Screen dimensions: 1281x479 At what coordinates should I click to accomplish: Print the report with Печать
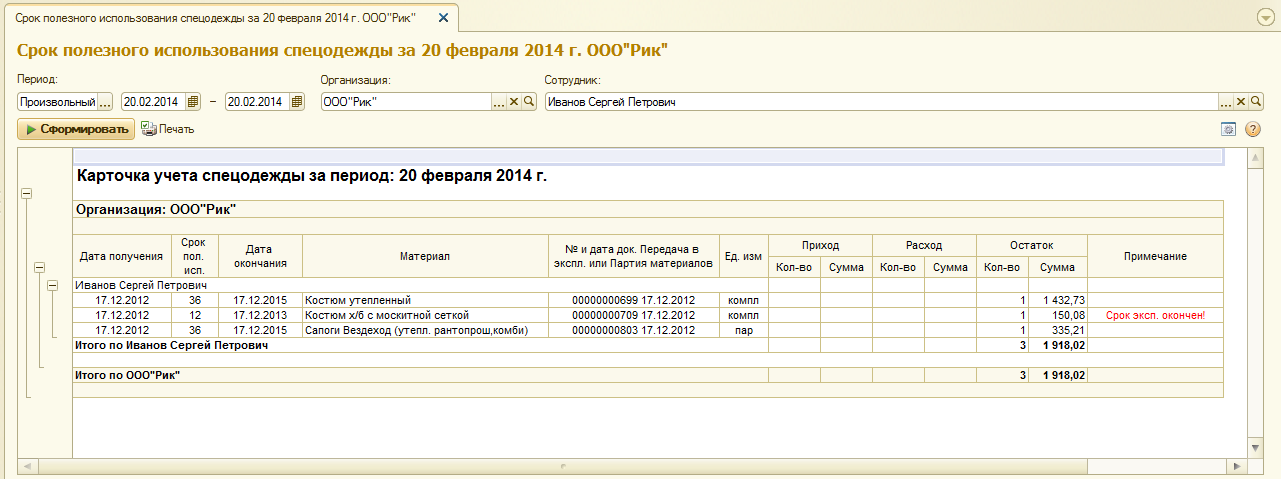click(x=168, y=129)
